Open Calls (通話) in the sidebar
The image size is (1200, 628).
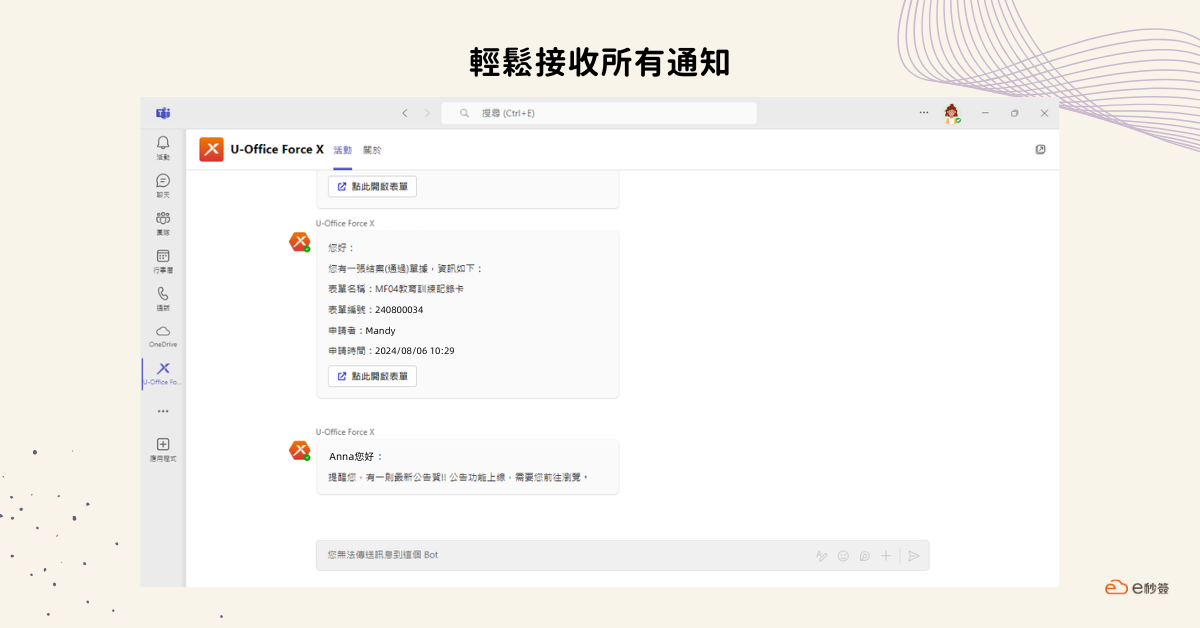[x=163, y=299]
